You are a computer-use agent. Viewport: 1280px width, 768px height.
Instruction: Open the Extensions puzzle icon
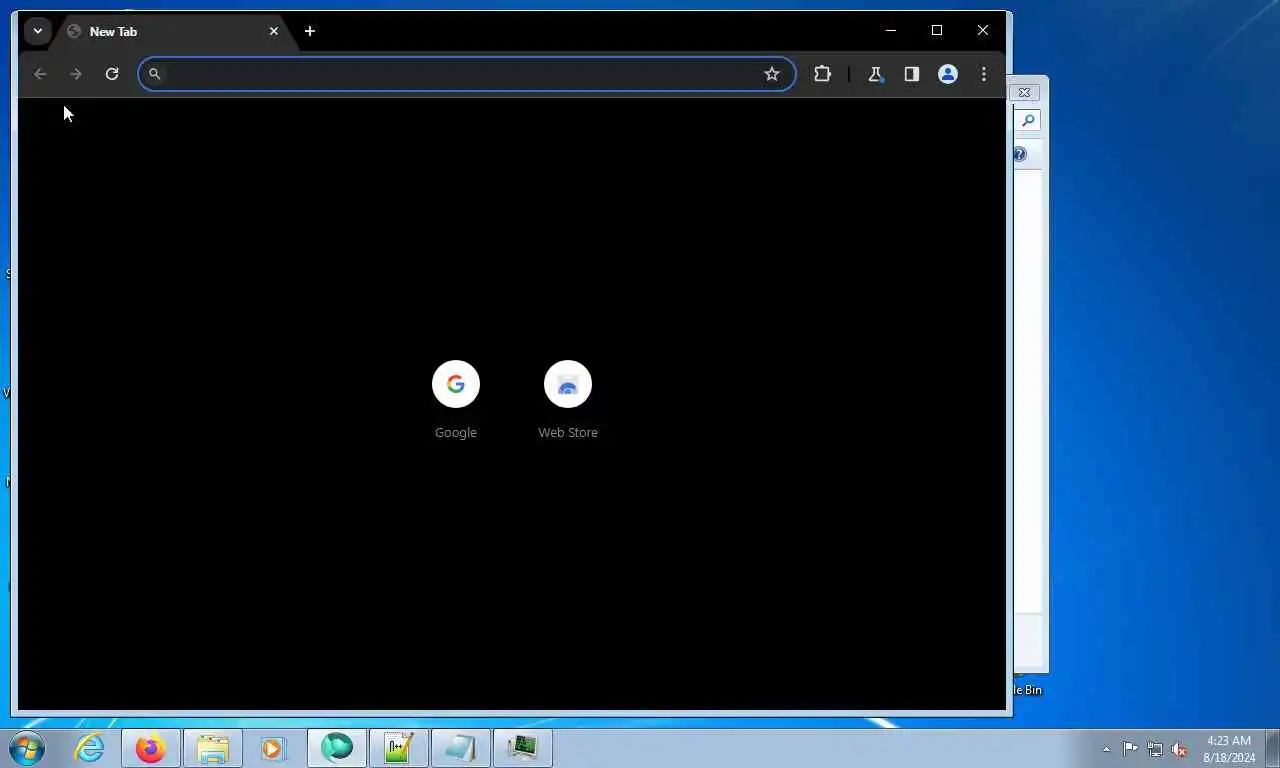[823, 74]
